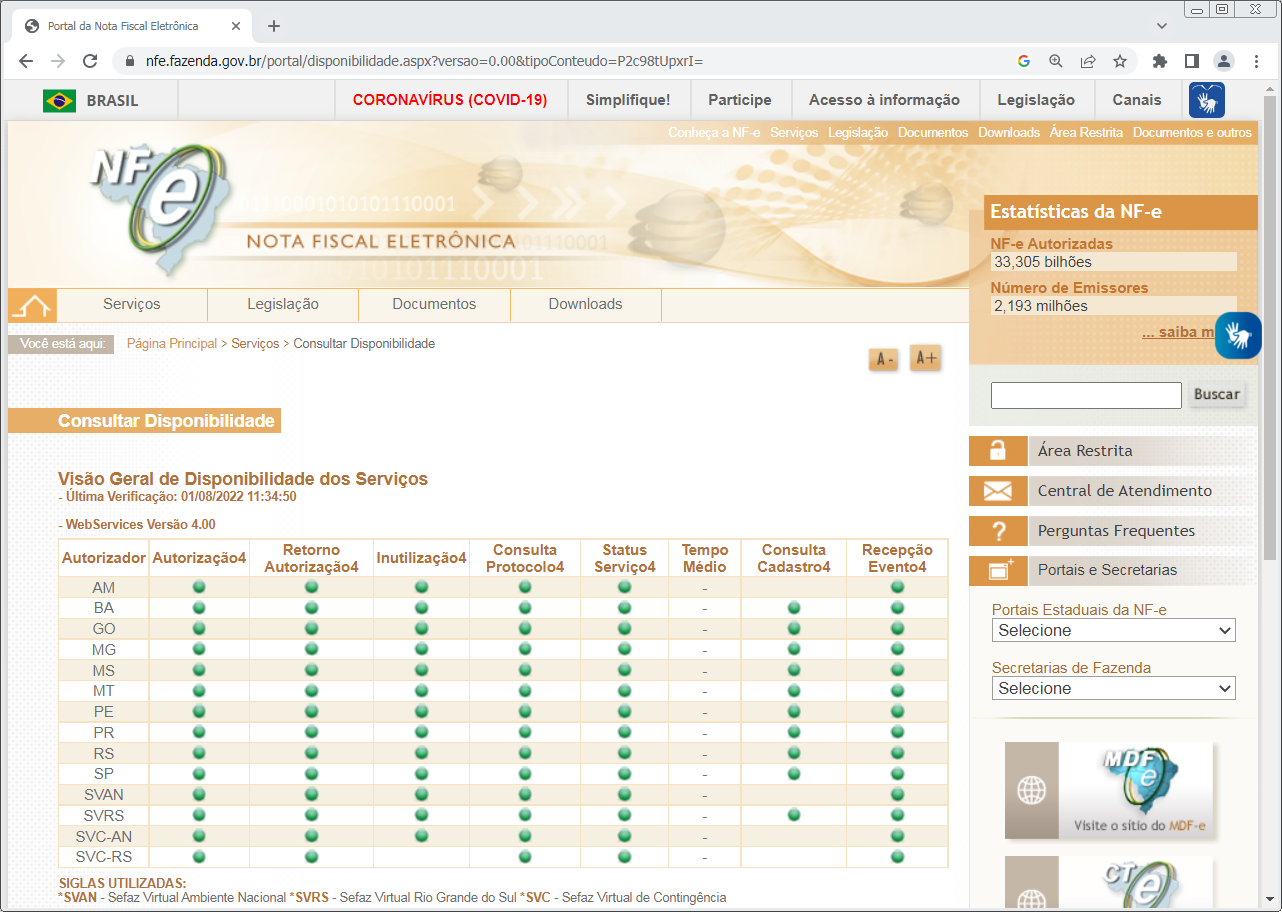Open VLibras accessibility hand icon widget
The width and height of the screenshot is (1282, 912).
pyautogui.click(x=1238, y=336)
